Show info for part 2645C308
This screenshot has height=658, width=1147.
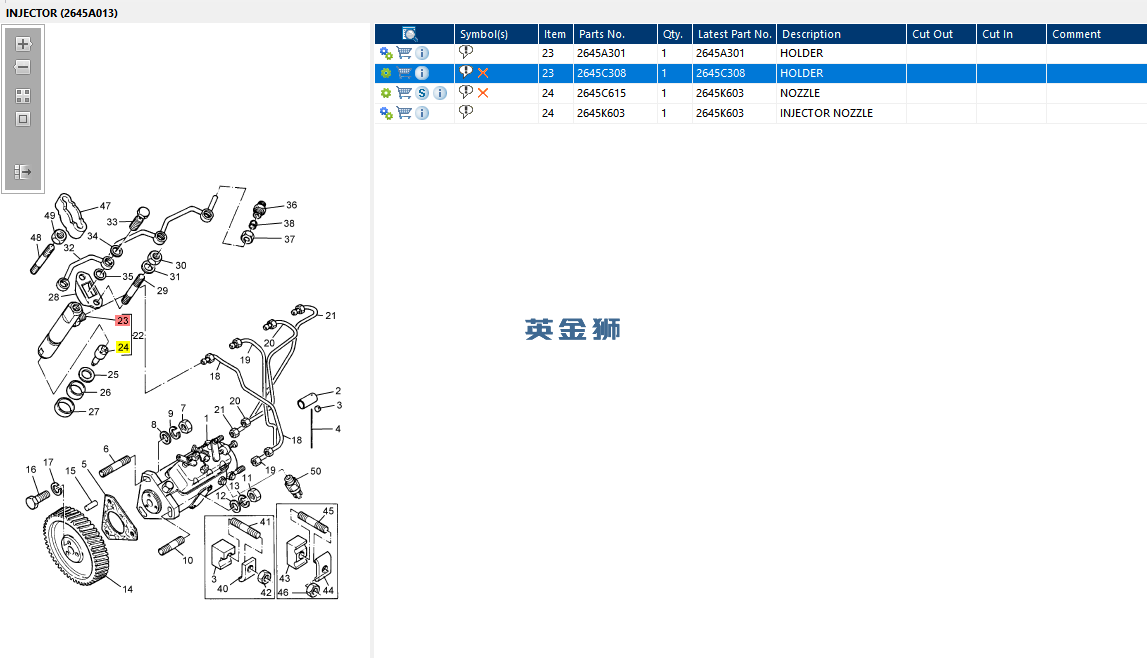point(422,73)
